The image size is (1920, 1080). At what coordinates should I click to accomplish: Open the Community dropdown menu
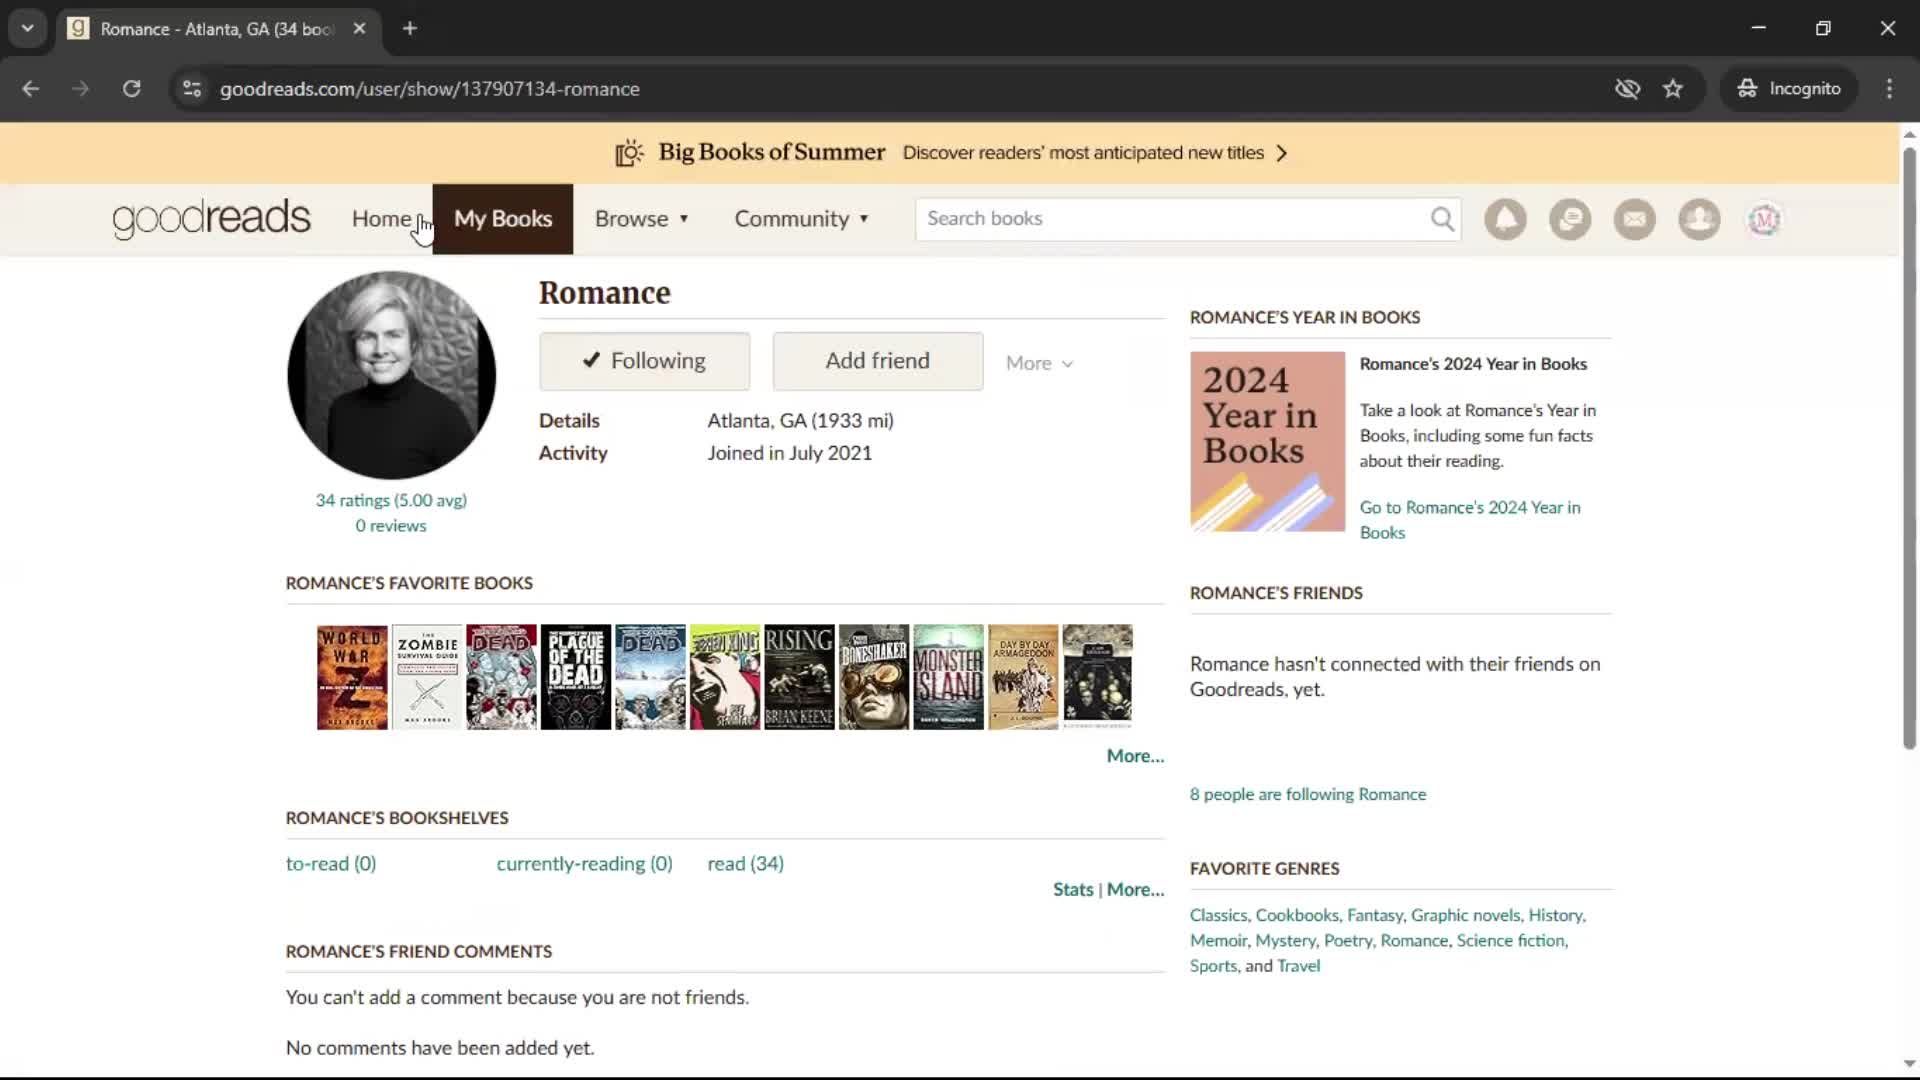(801, 219)
